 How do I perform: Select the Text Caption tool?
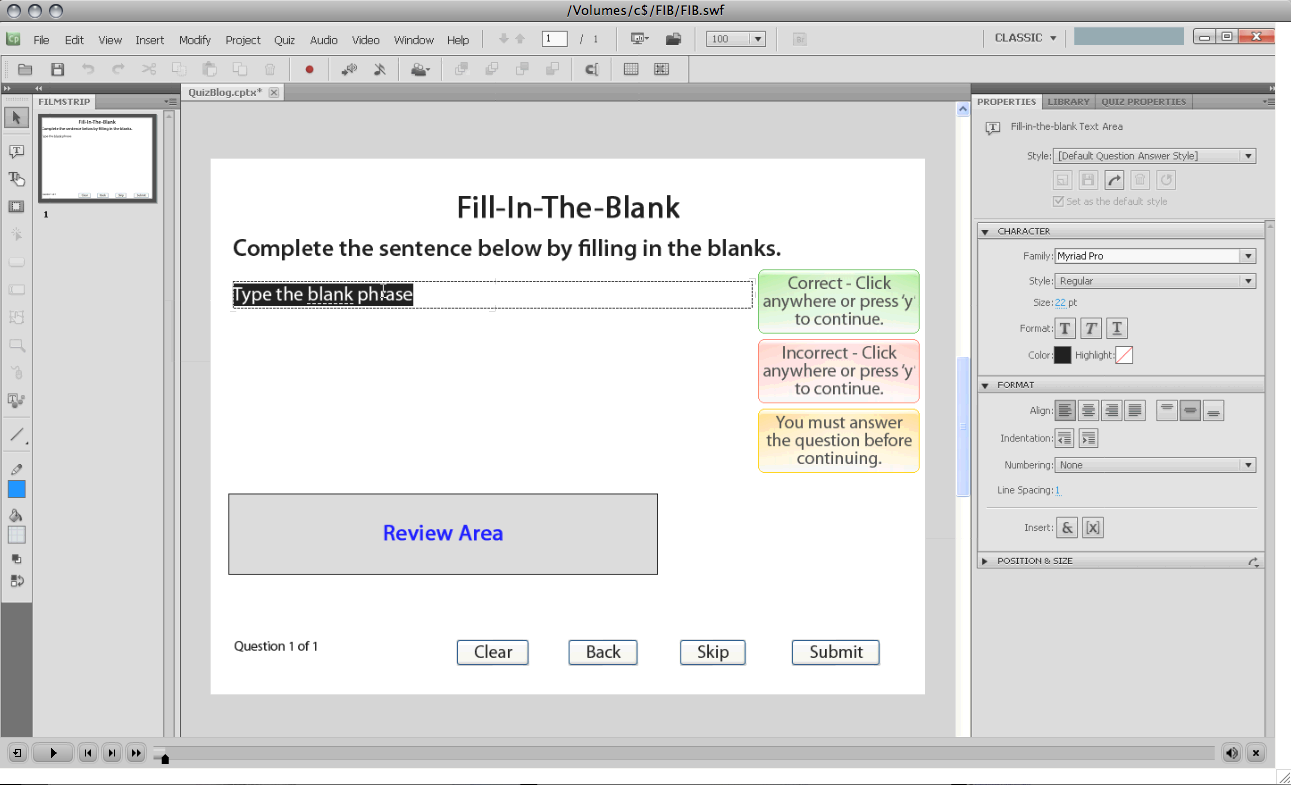tap(16, 152)
